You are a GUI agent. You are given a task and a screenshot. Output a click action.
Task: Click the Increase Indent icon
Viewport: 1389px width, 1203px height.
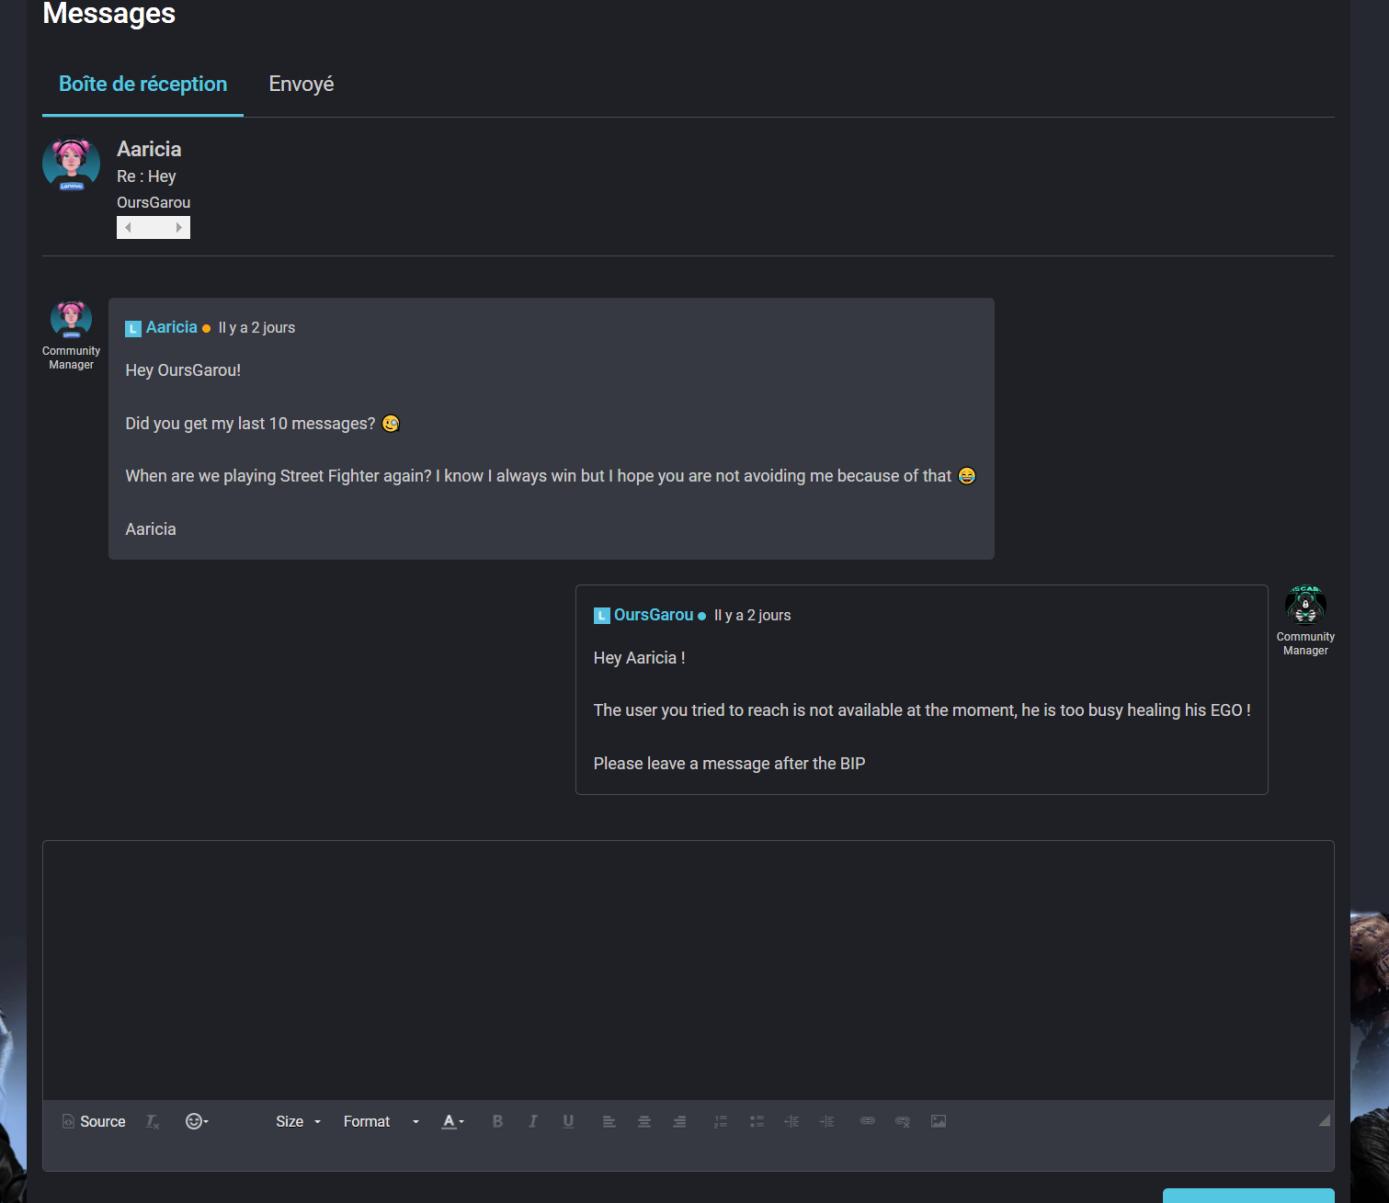[827, 1121]
